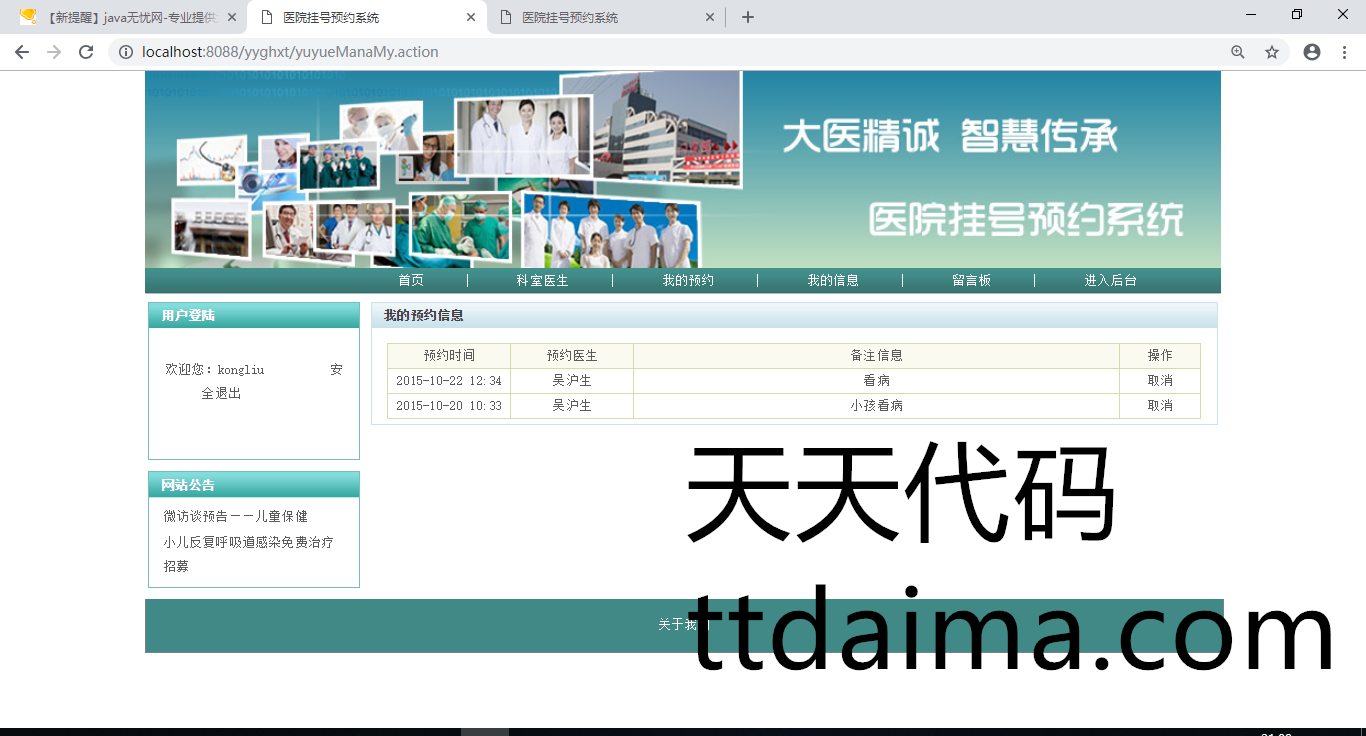Click the browser back arrow
1366x736 pixels.
pos(22,52)
